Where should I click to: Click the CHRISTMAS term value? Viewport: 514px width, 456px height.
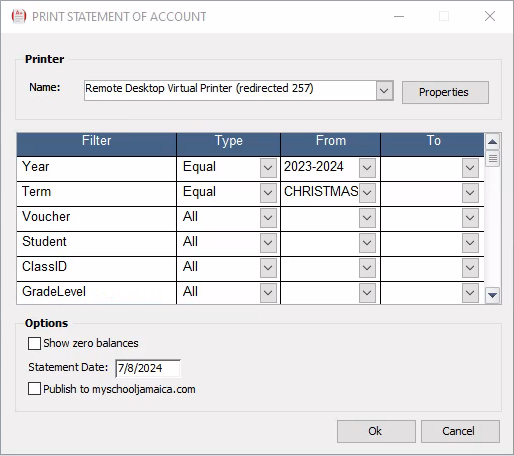click(x=321, y=191)
